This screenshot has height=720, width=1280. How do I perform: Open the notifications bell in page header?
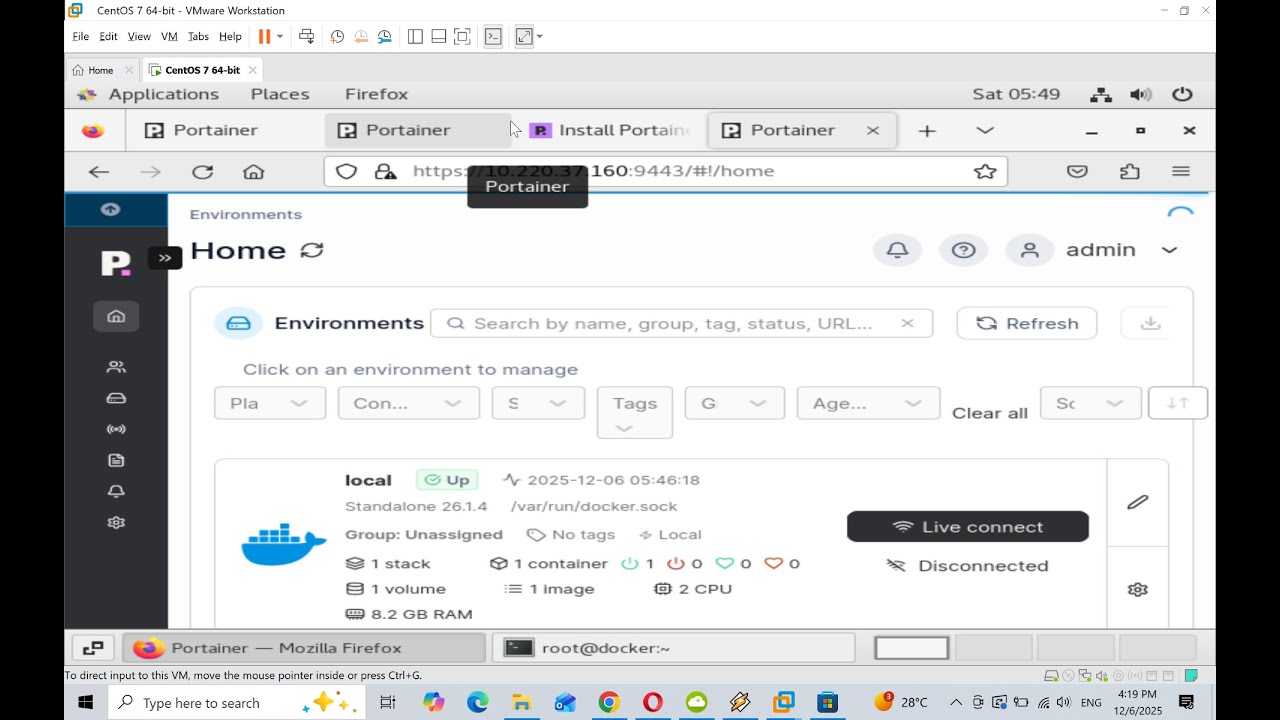click(x=897, y=250)
